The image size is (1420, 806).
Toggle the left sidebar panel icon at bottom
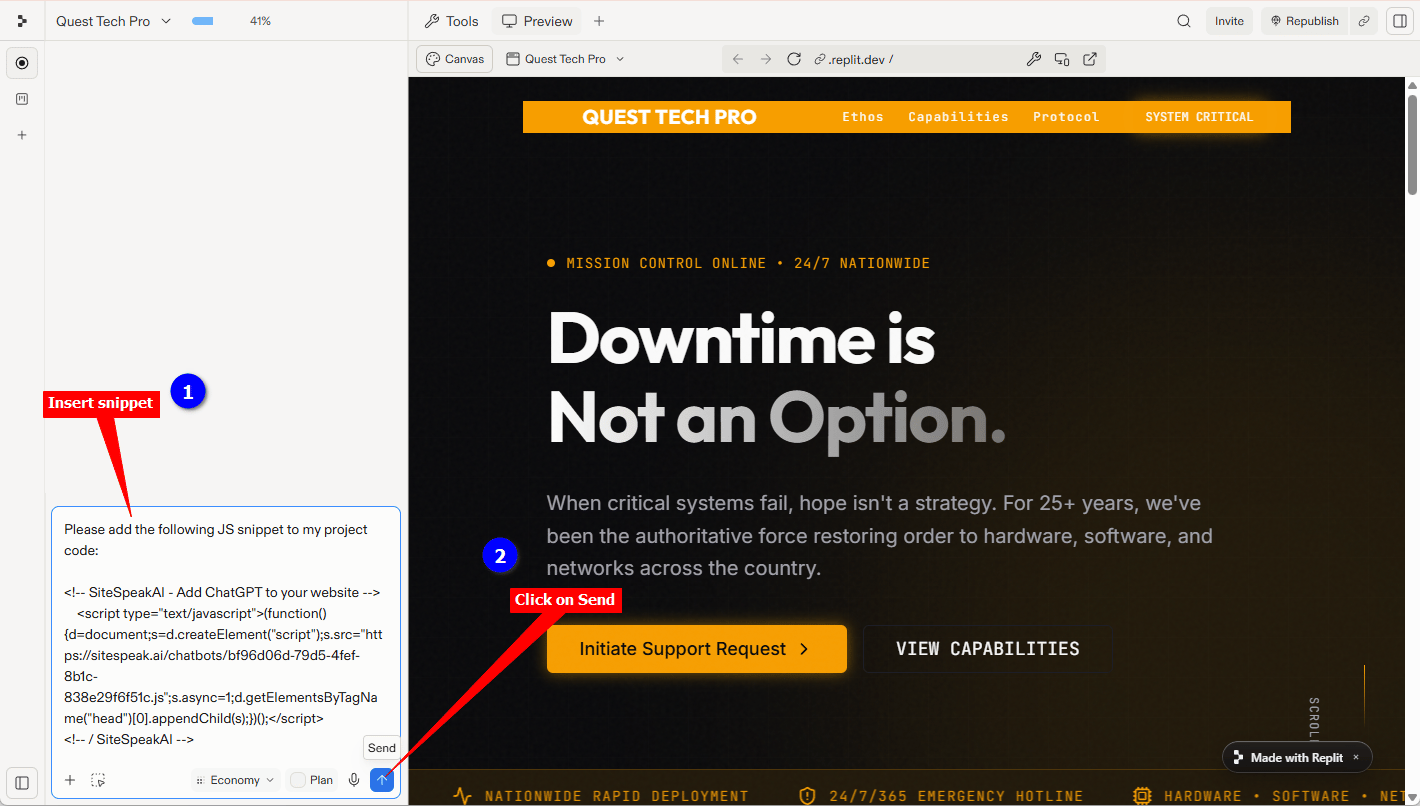pyautogui.click(x=22, y=783)
